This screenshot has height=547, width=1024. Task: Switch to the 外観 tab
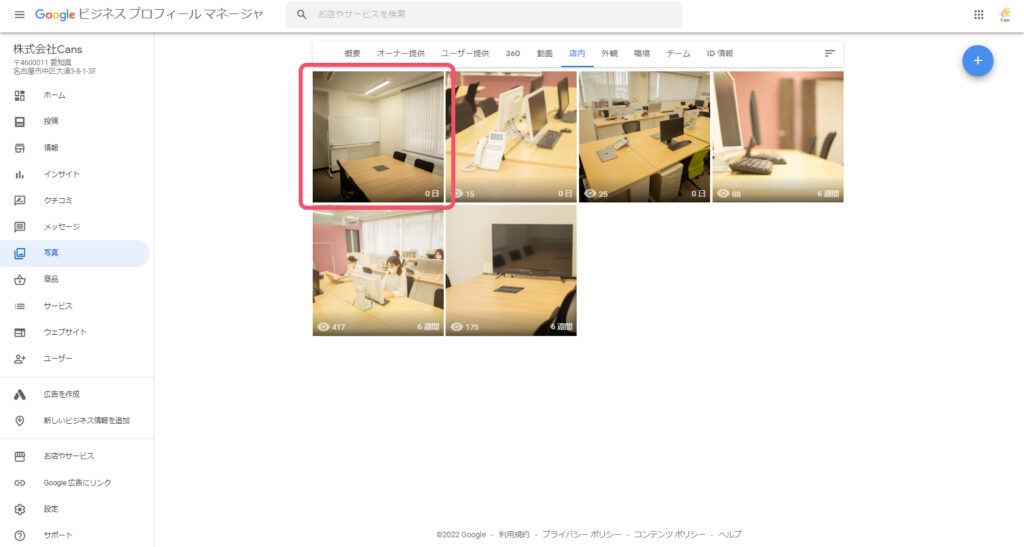pos(609,53)
